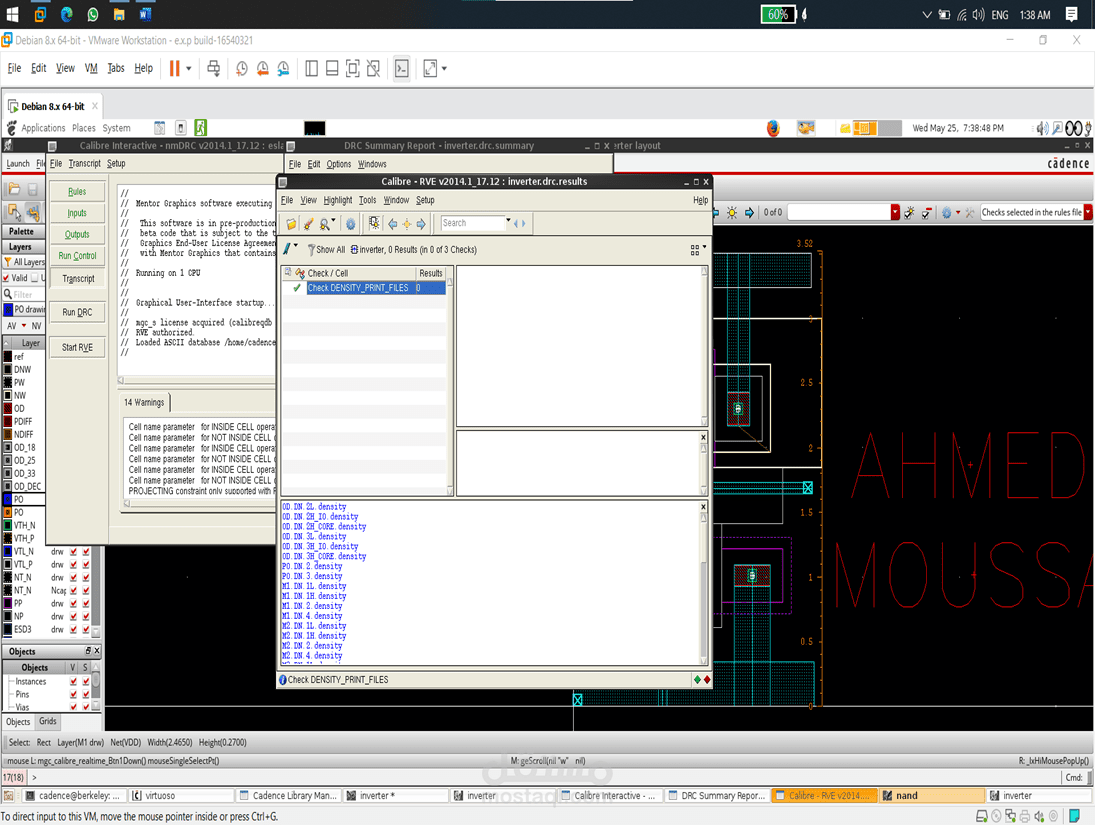Go to next result arrow in RVE
This screenshot has height=825, width=1095.
pos(421,224)
